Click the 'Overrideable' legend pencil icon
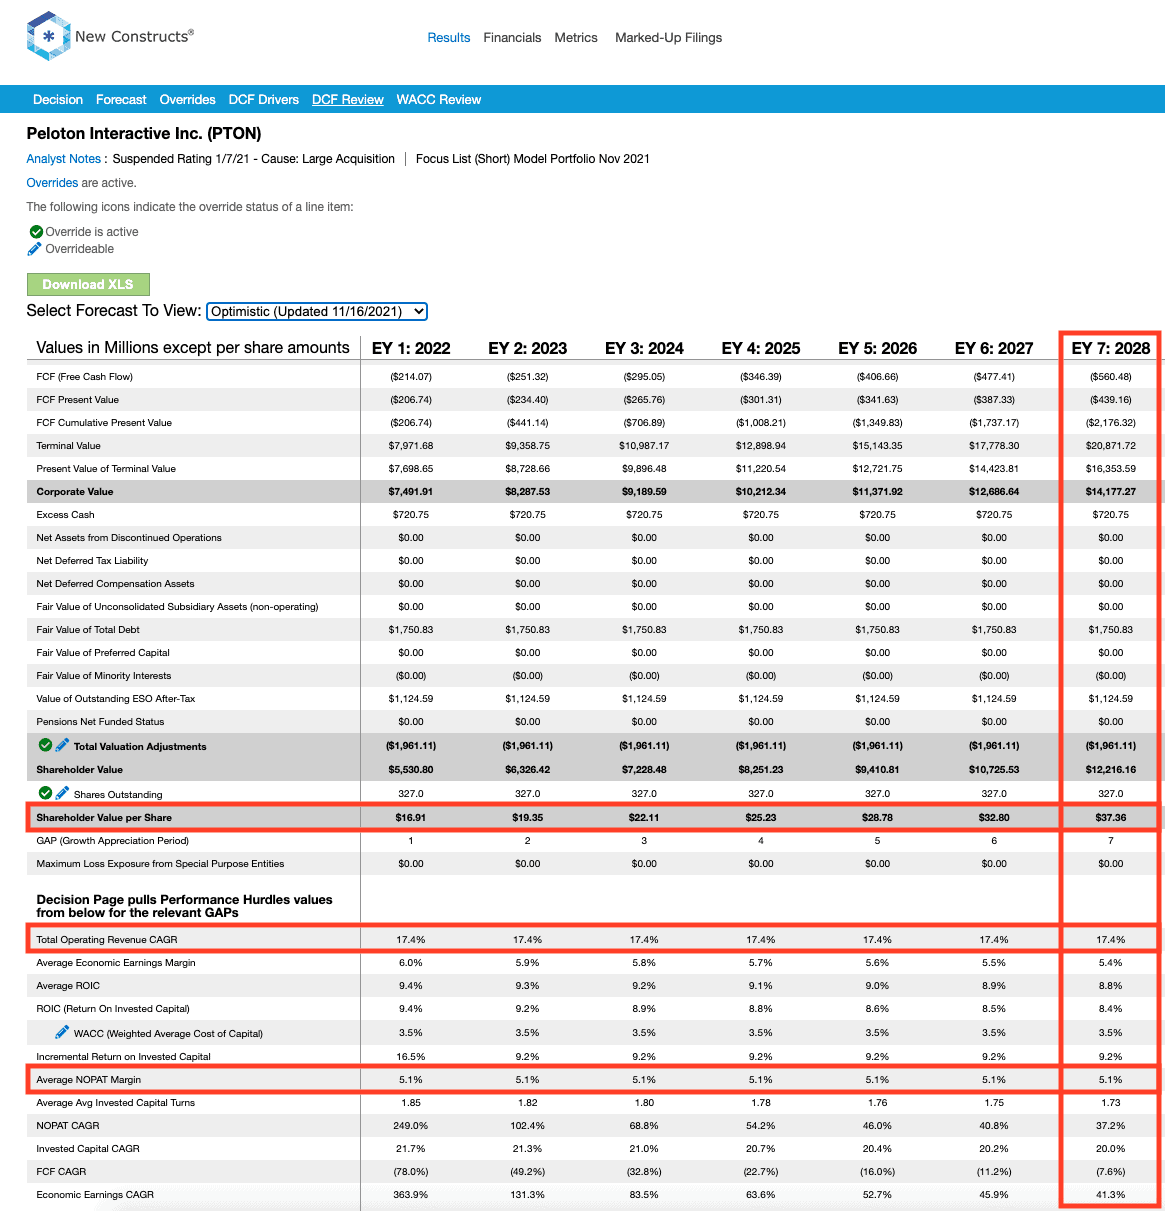 click(x=35, y=249)
